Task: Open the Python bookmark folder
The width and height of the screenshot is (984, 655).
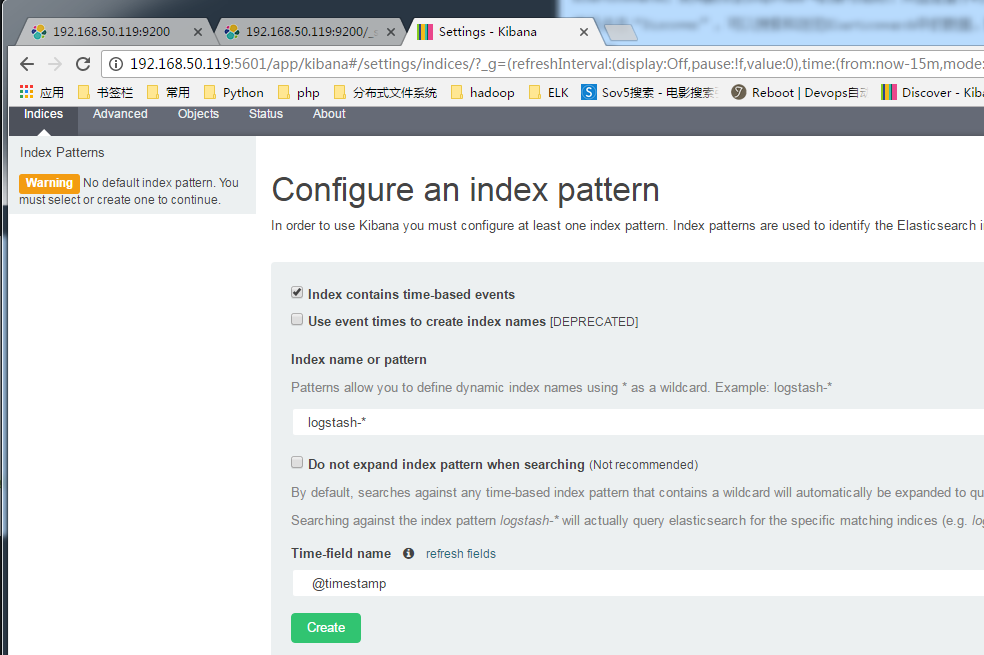Action: 233,92
